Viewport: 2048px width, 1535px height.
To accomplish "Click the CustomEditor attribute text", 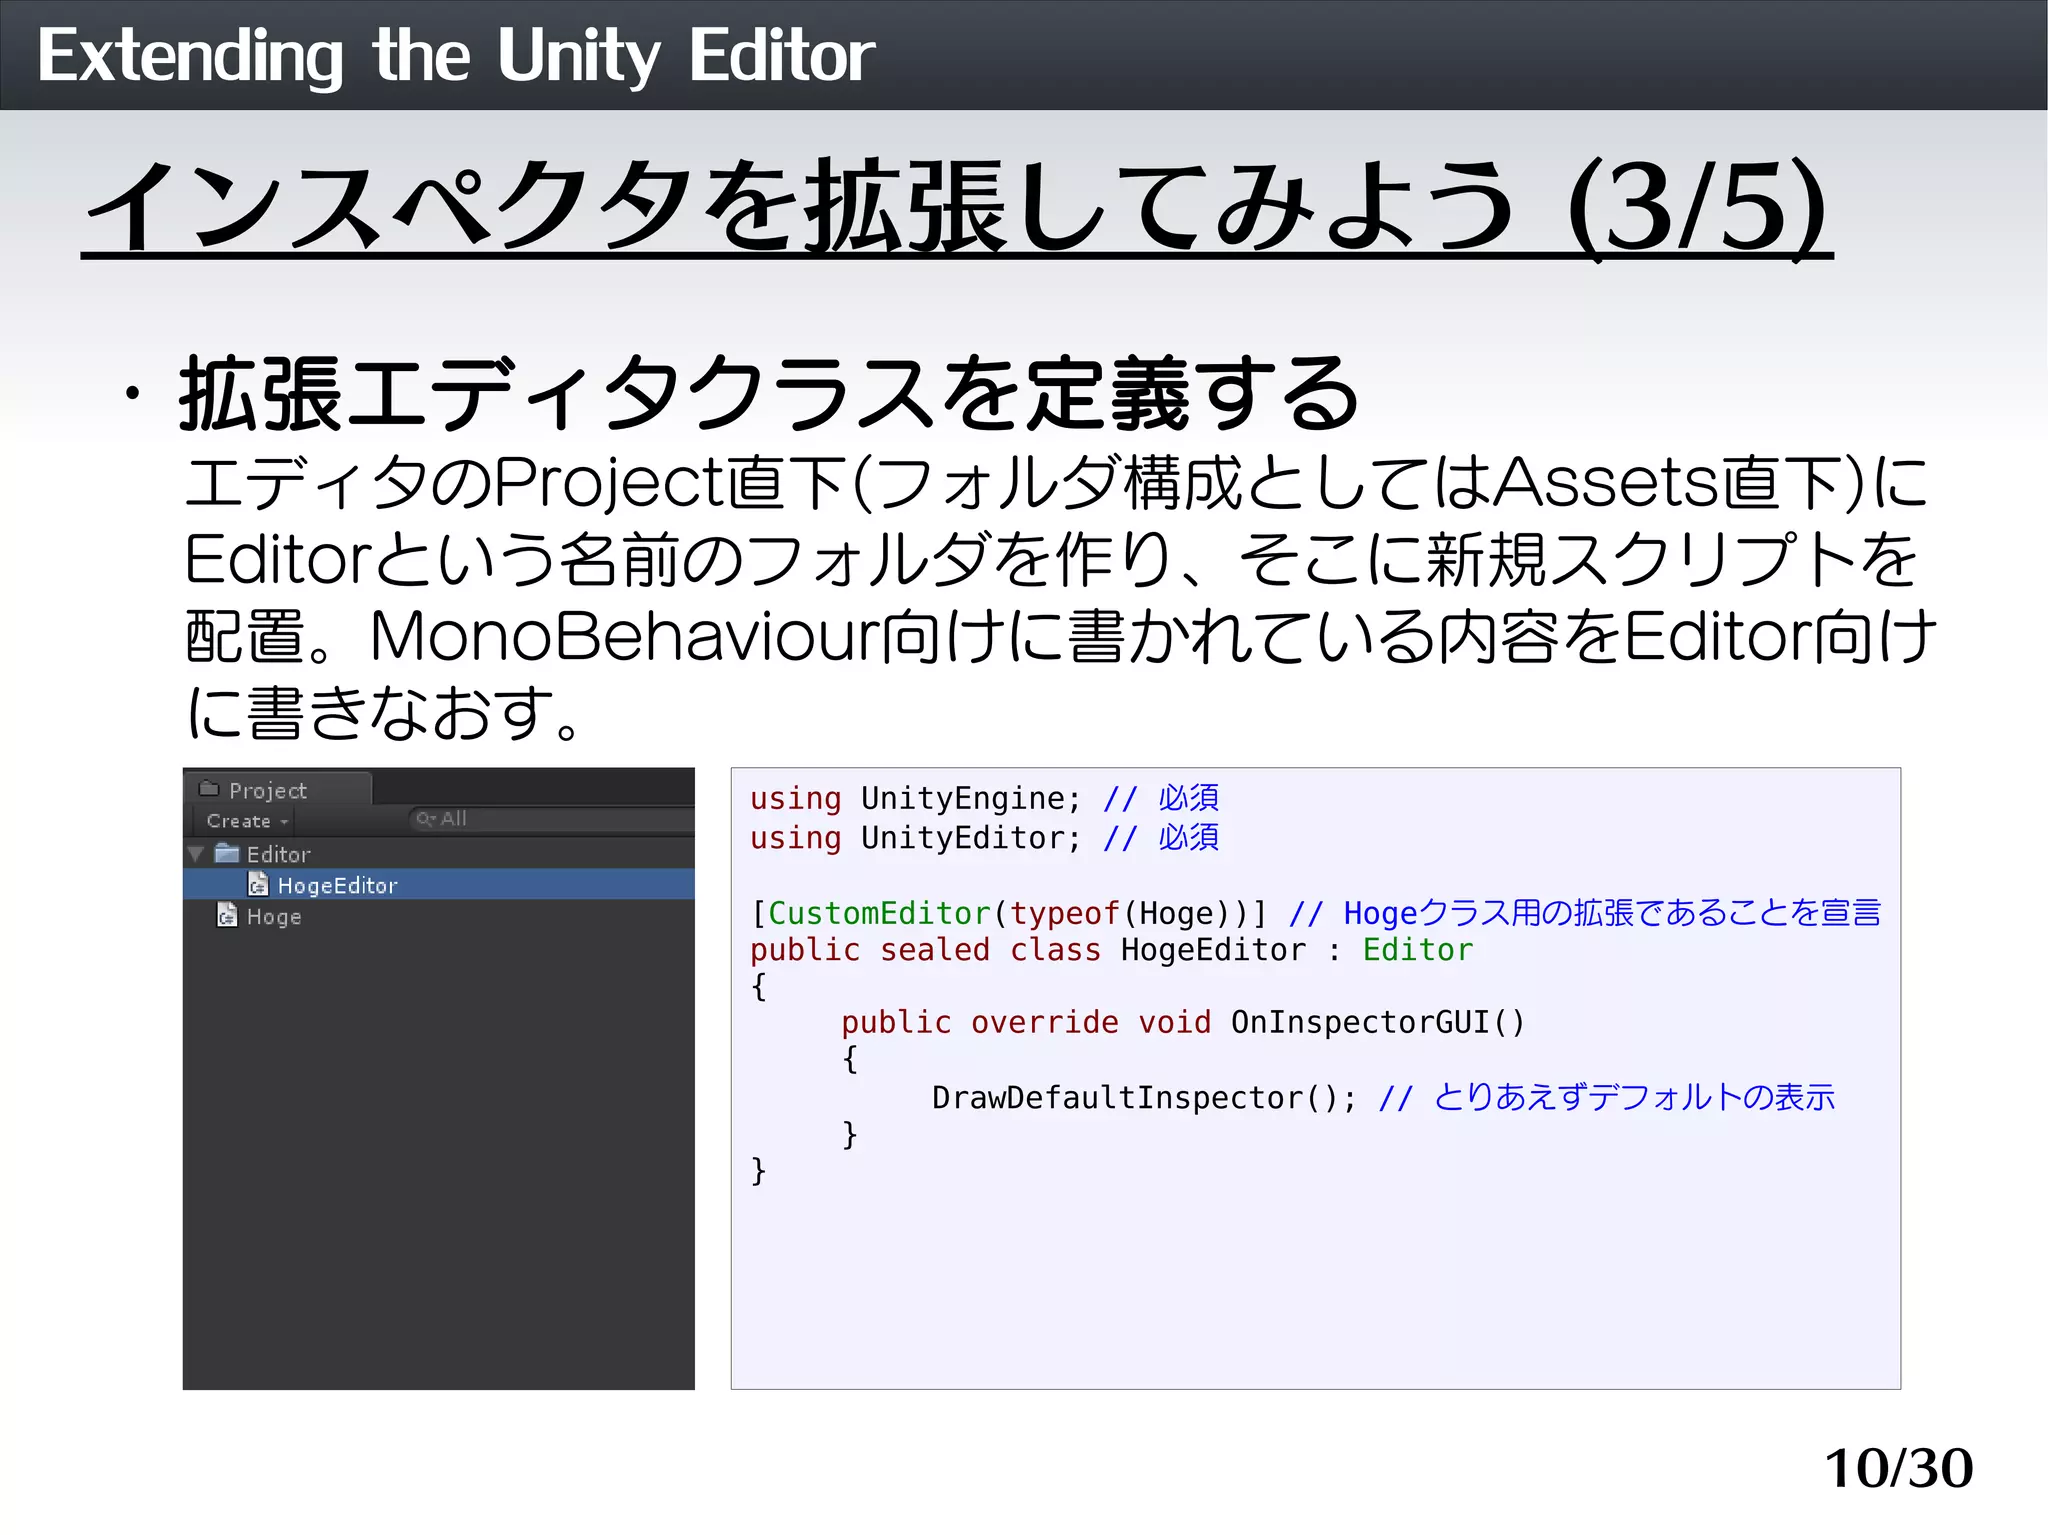I will tap(878, 913).
